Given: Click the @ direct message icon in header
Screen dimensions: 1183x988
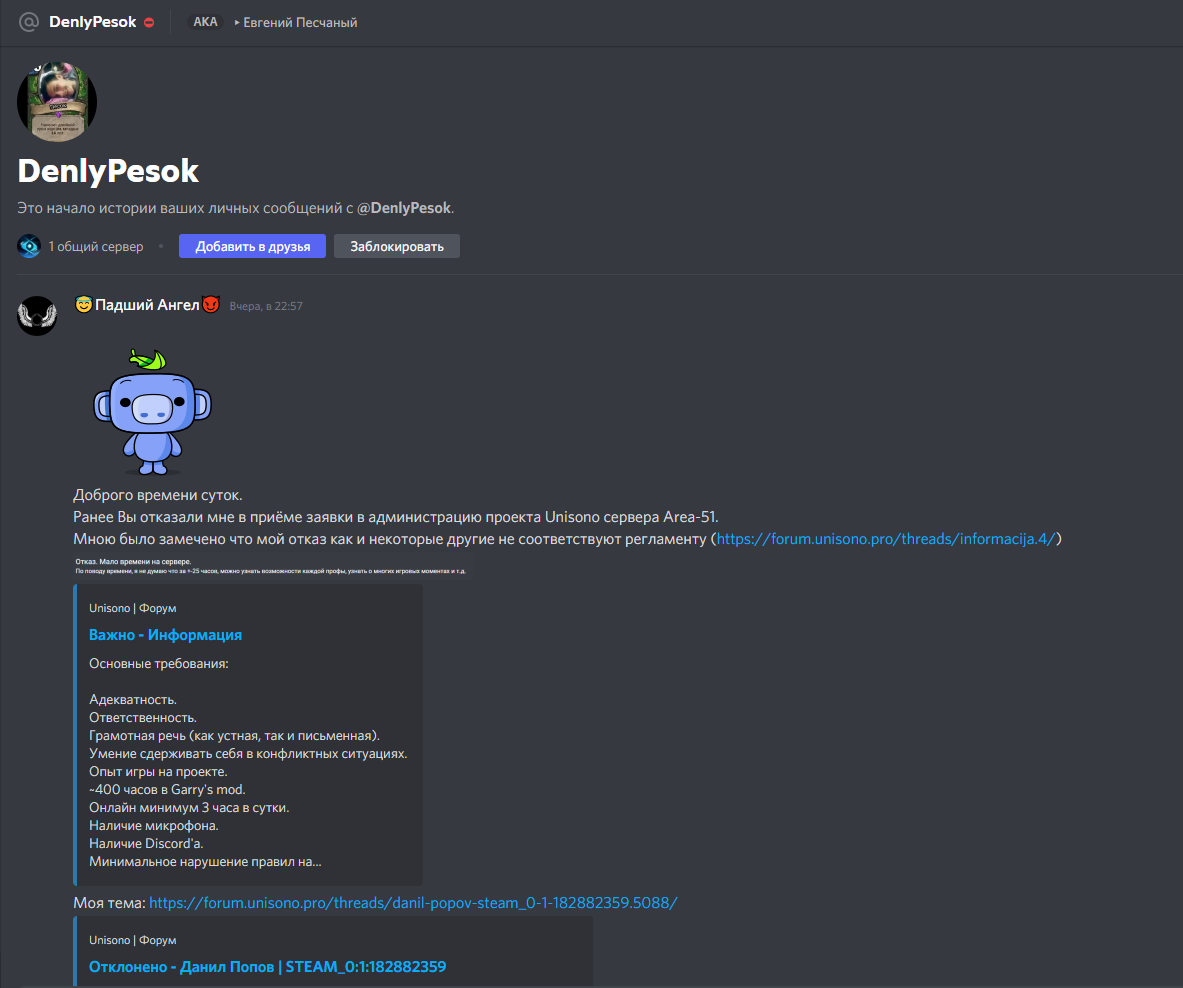Looking at the screenshot, I should pos(29,22).
